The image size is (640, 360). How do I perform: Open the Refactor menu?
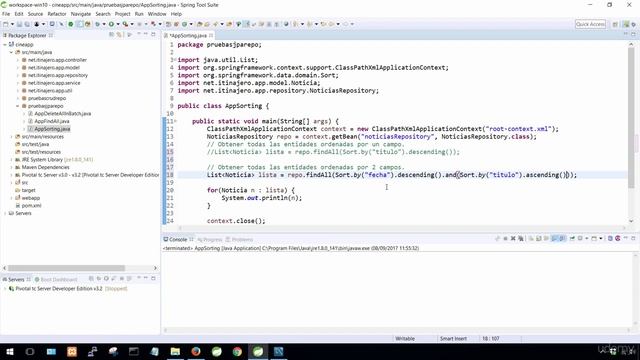[57, 14]
